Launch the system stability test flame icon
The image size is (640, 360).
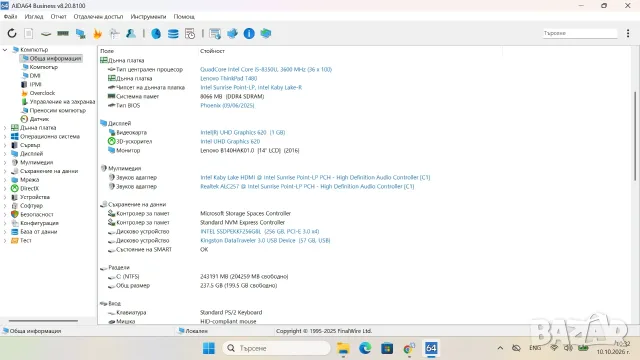coord(97,33)
